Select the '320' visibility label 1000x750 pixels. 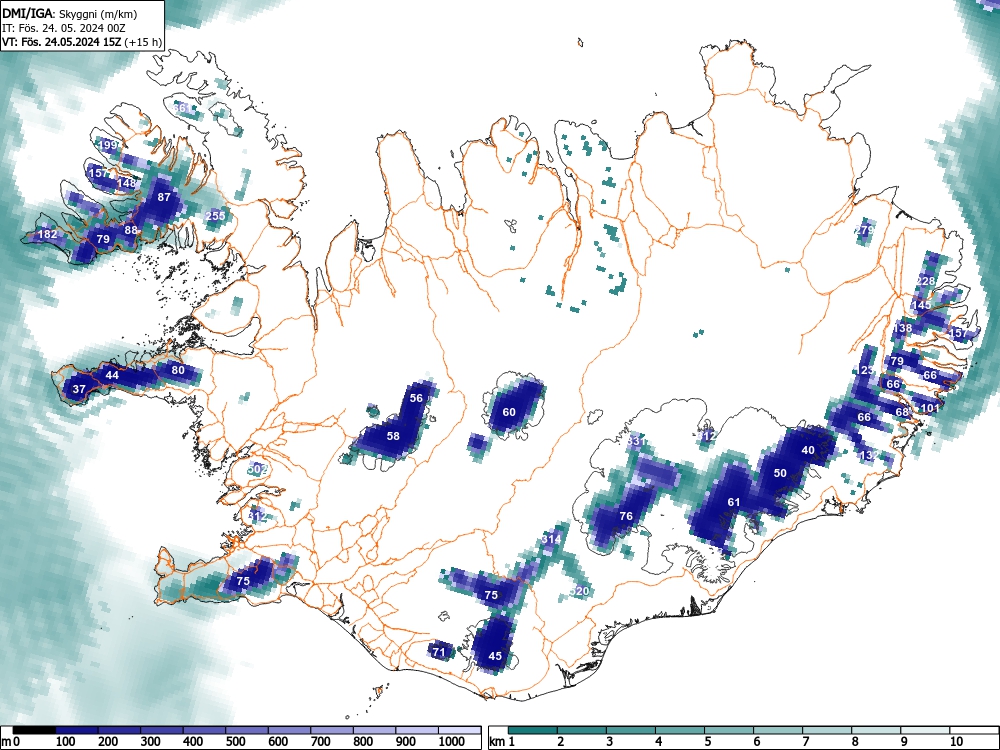(579, 591)
